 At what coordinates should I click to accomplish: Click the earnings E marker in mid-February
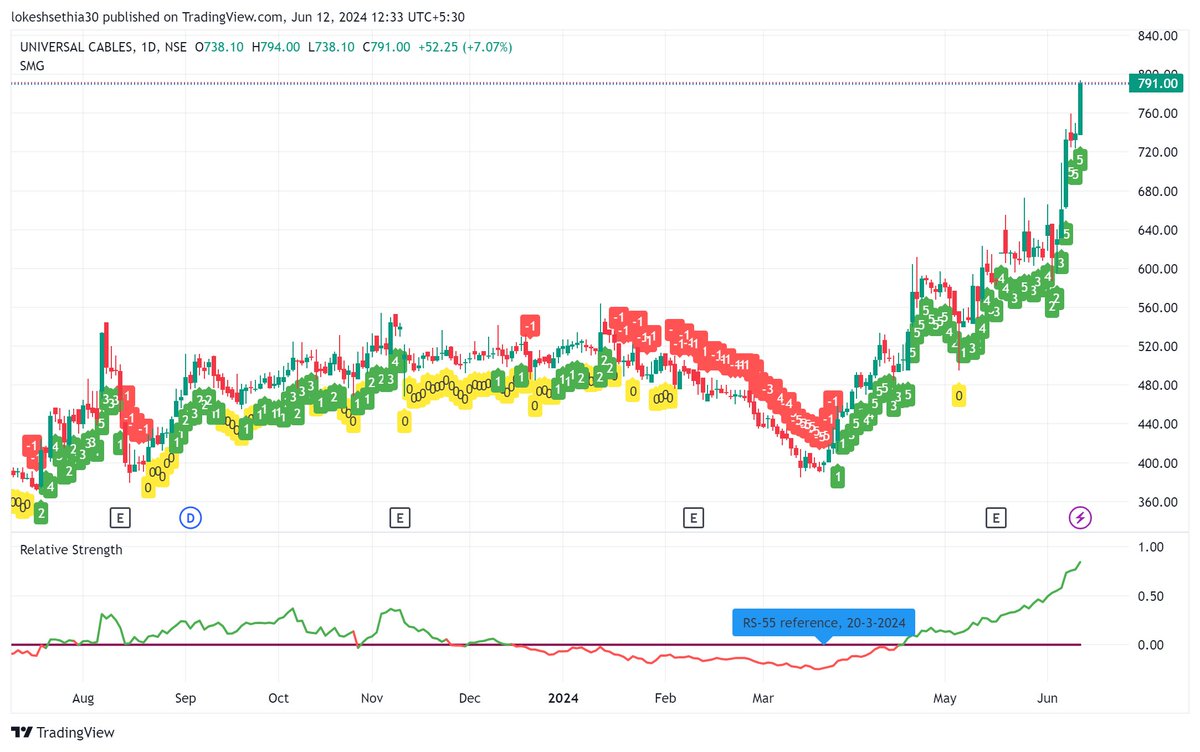692,517
